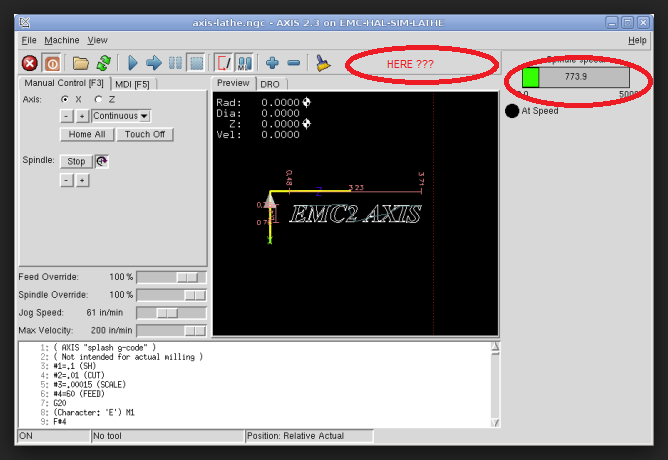Image resolution: width=668 pixels, height=460 pixels.
Task: Open the File menu
Action: [29, 40]
